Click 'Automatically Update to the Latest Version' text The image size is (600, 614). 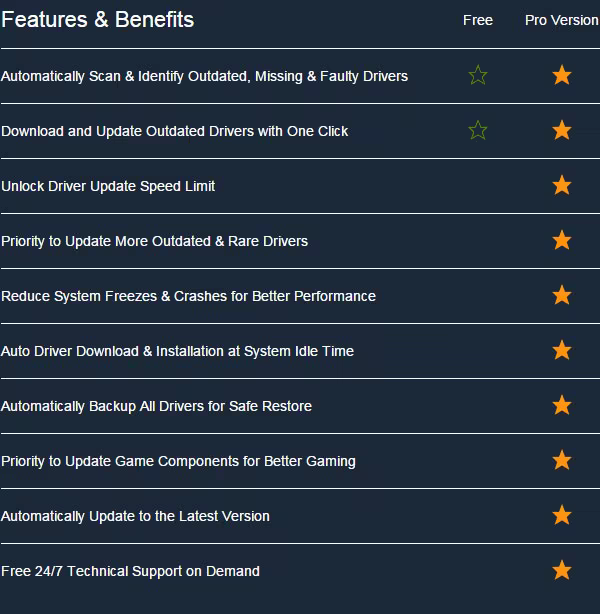click(x=135, y=516)
